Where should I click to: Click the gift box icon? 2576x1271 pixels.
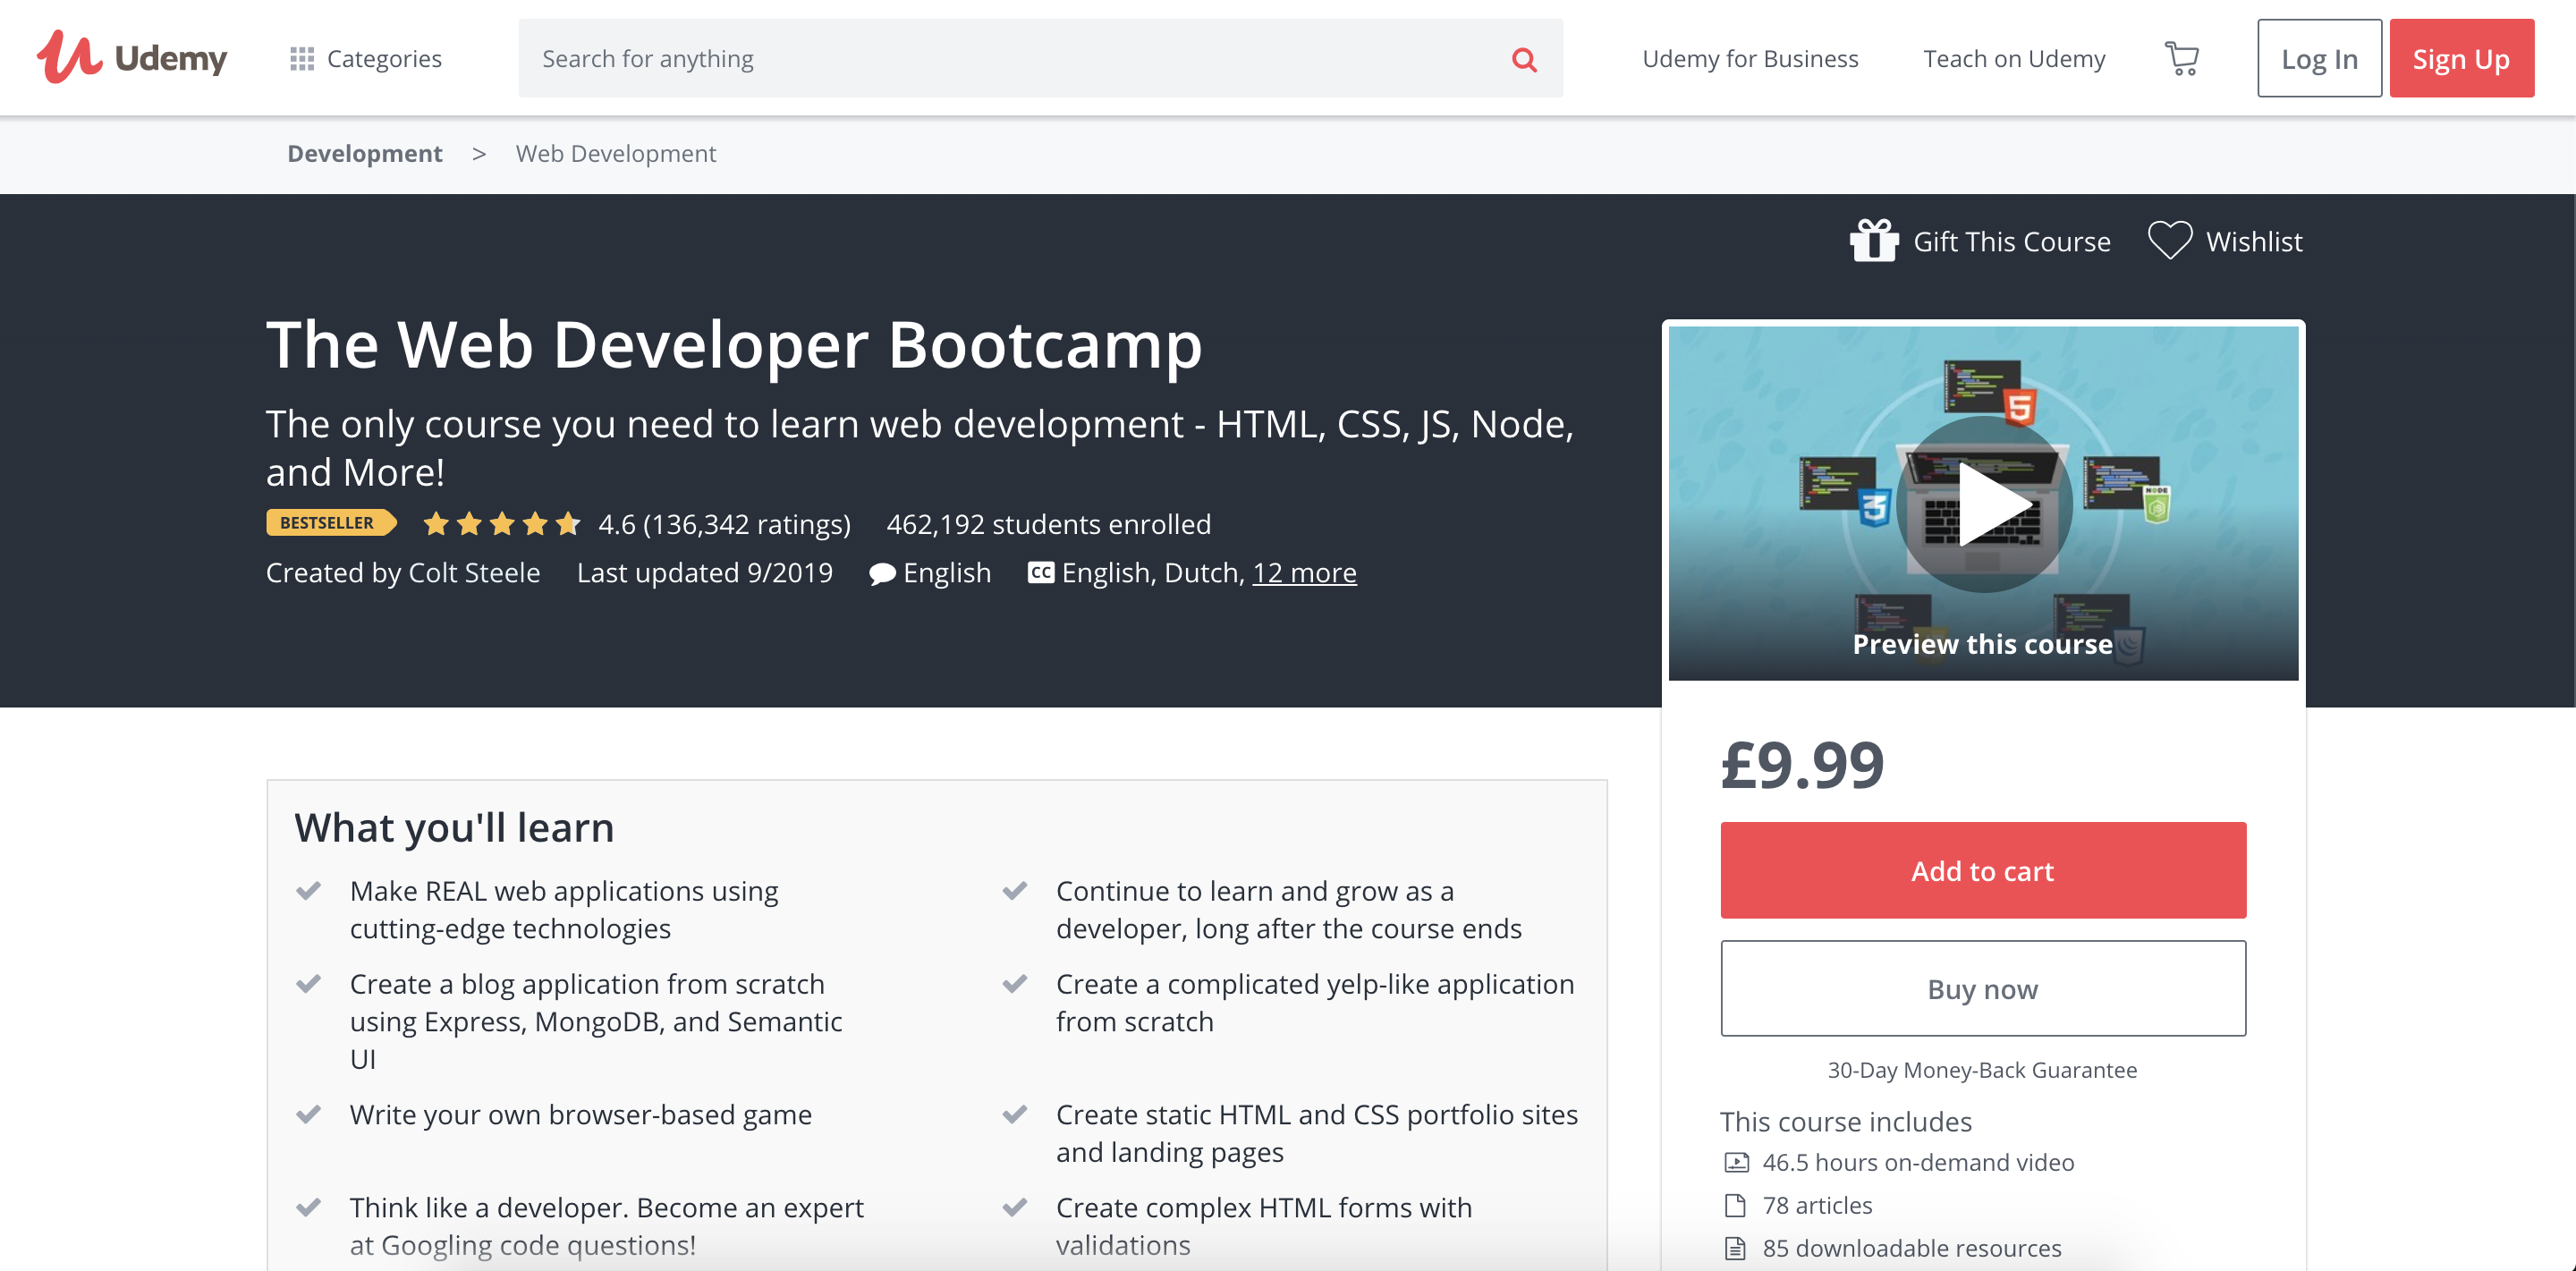point(1873,241)
